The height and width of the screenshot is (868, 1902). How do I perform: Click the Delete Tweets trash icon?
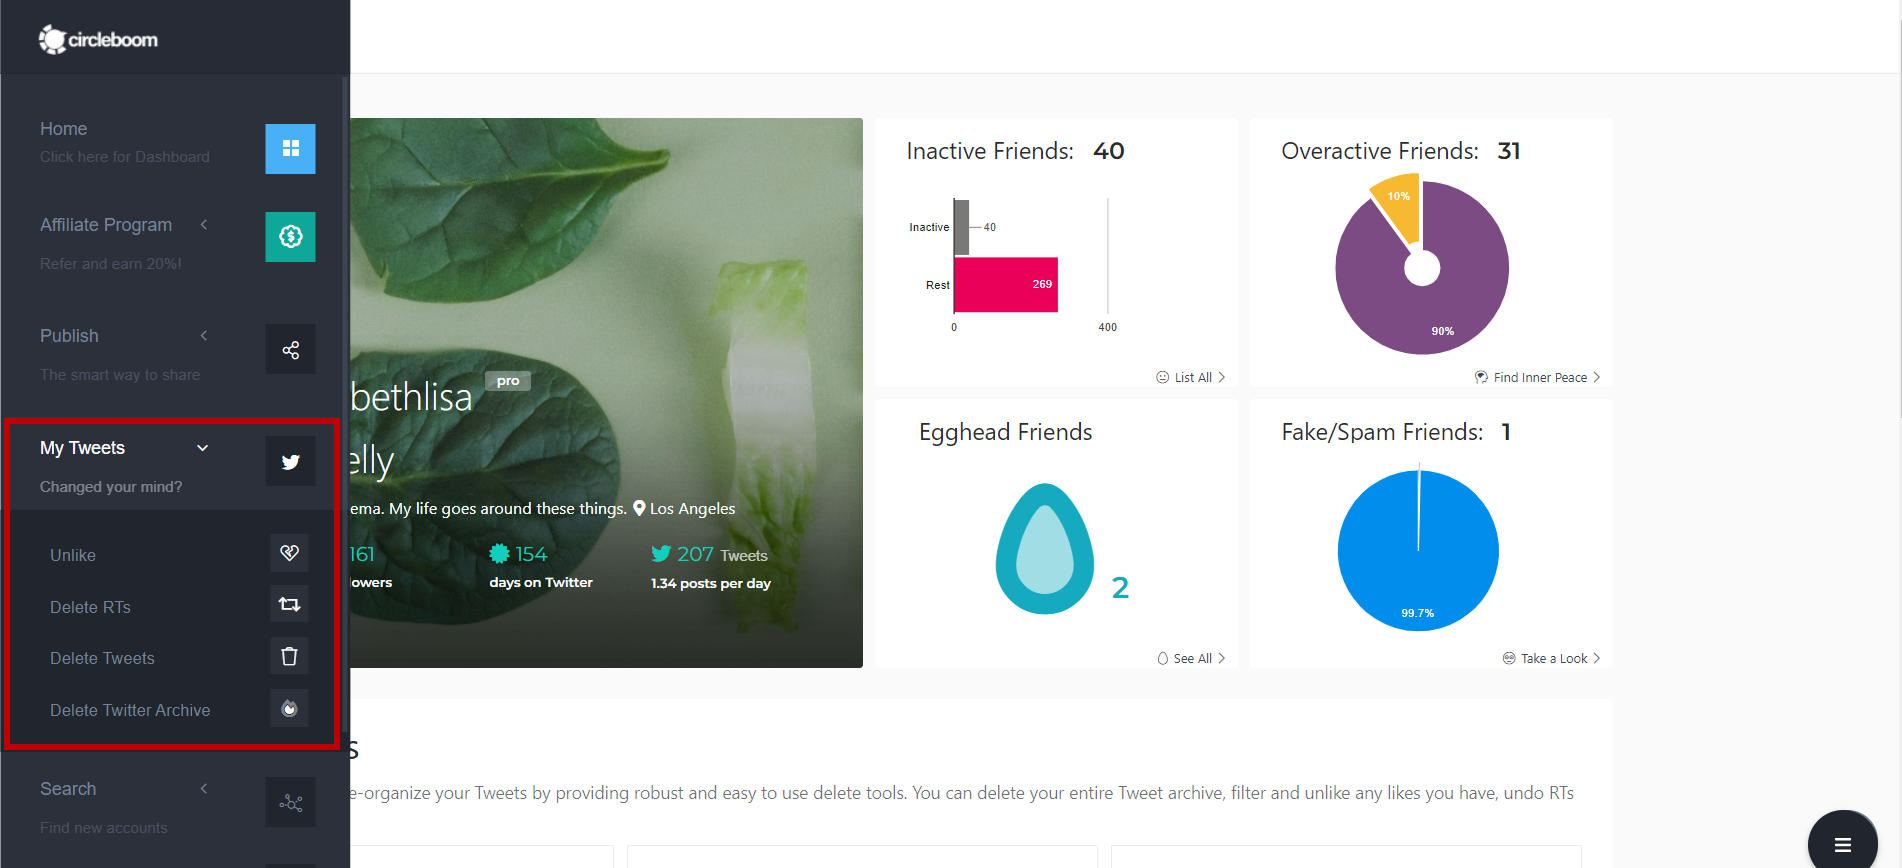coord(289,656)
